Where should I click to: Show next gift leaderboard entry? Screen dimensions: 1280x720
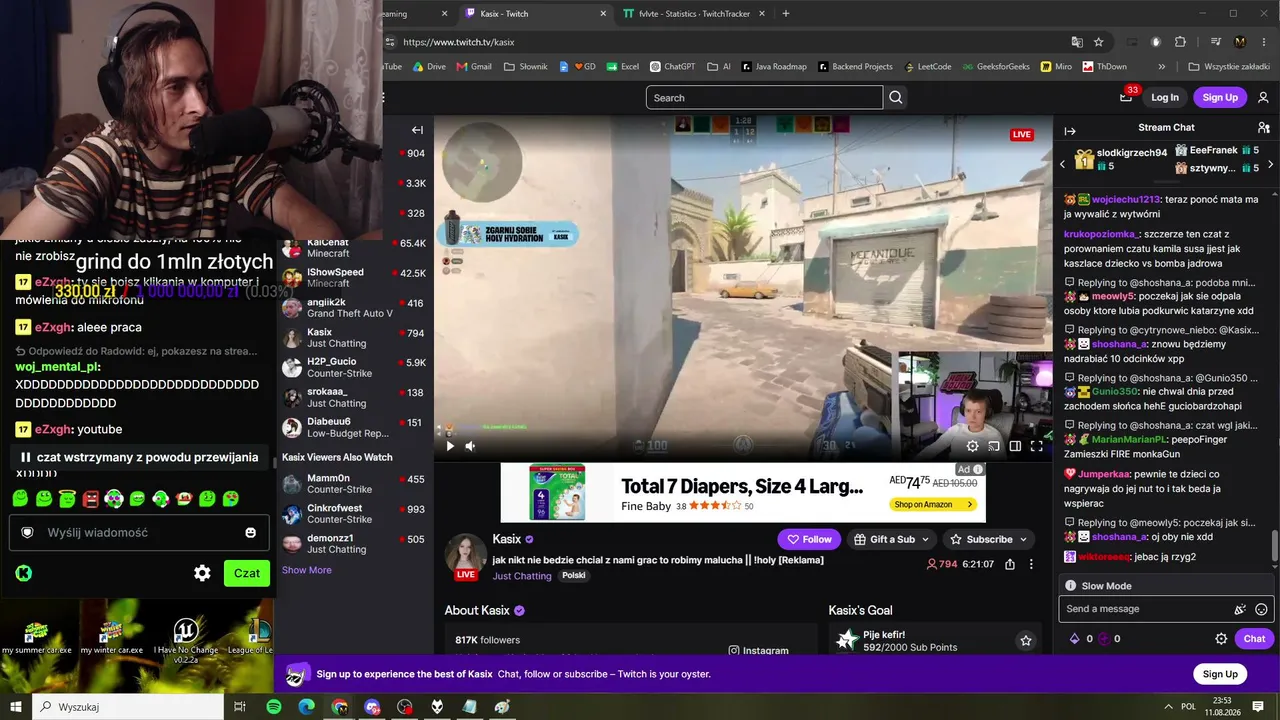[1270, 164]
